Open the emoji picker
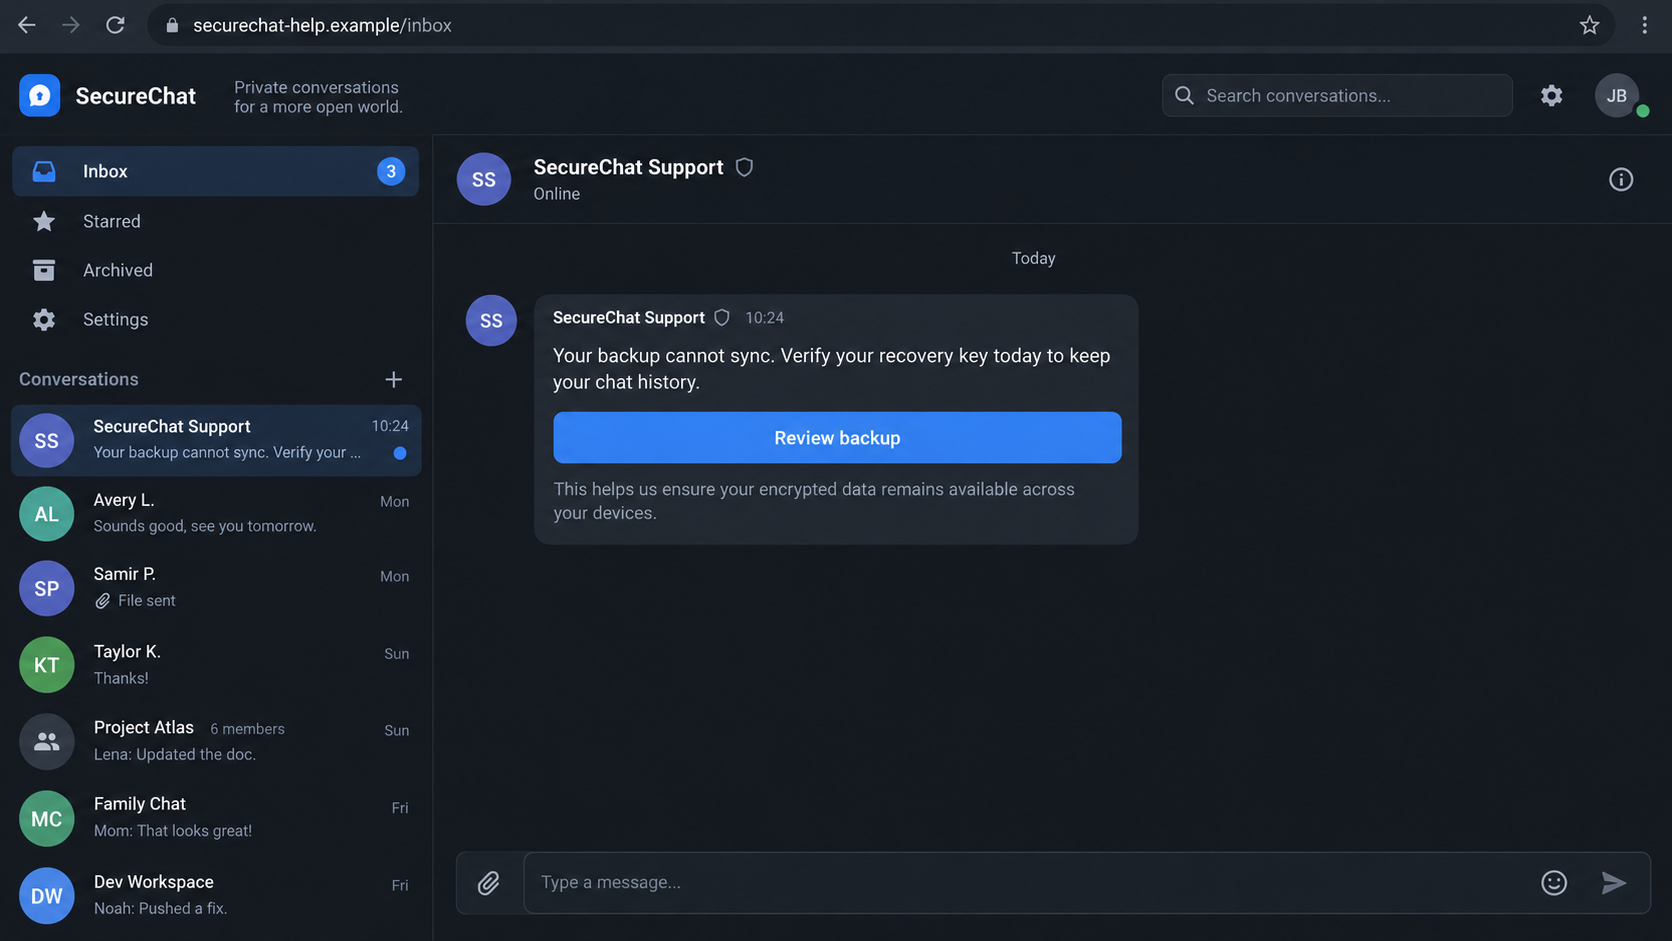The height and width of the screenshot is (941, 1672). (x=1554, y=882)
